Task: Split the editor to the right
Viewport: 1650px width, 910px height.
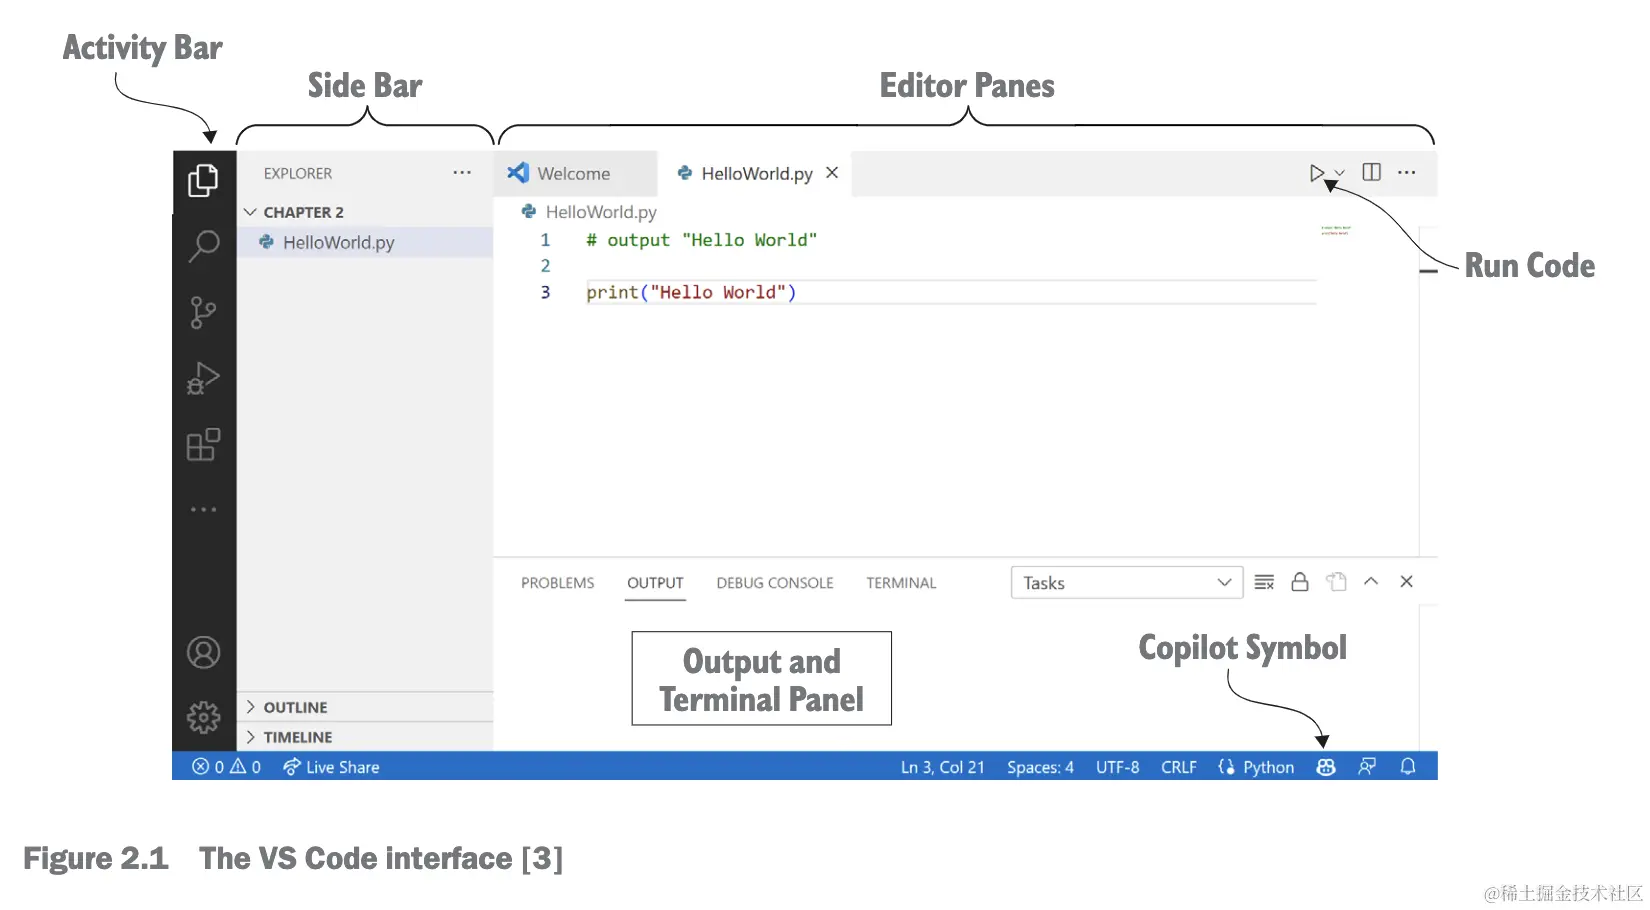Action: point(1372,172)
